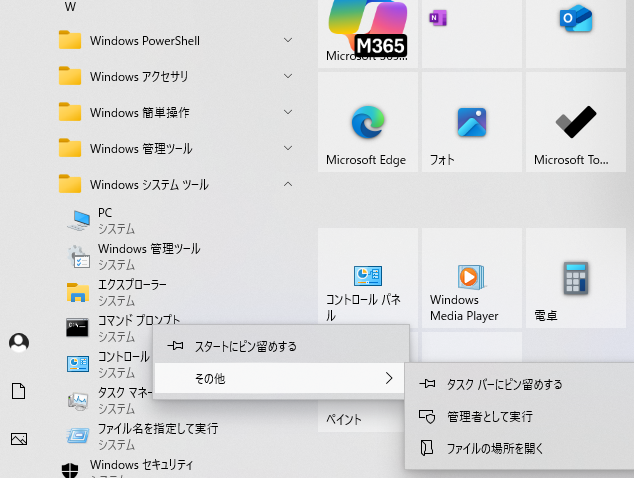
Task: Collapse the Windows システム ツール folder
Action: 178,184
